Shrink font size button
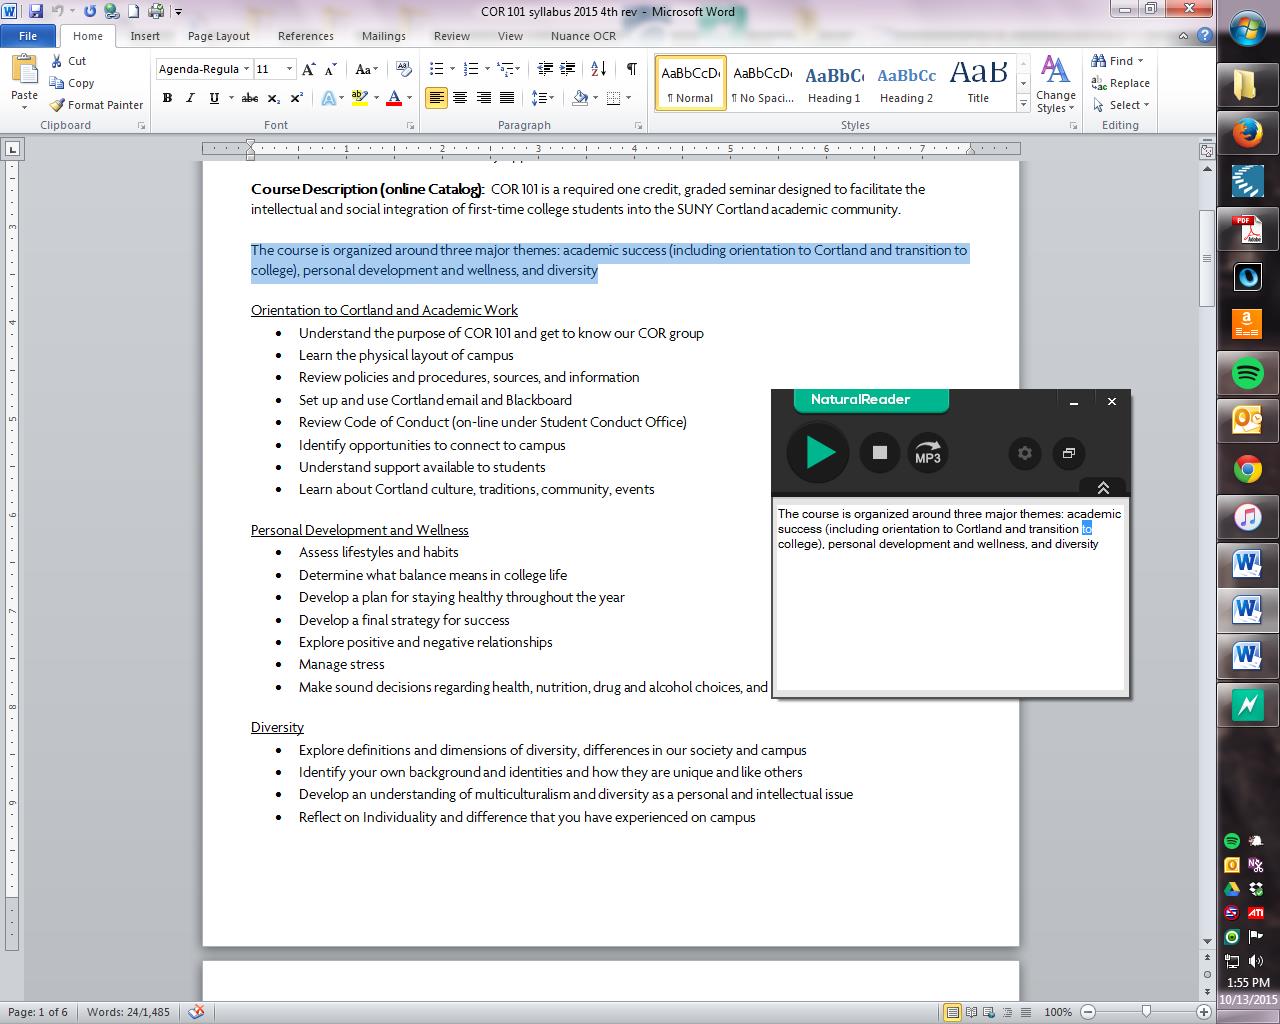1280x1024 pixels. (x=332, y=69)
